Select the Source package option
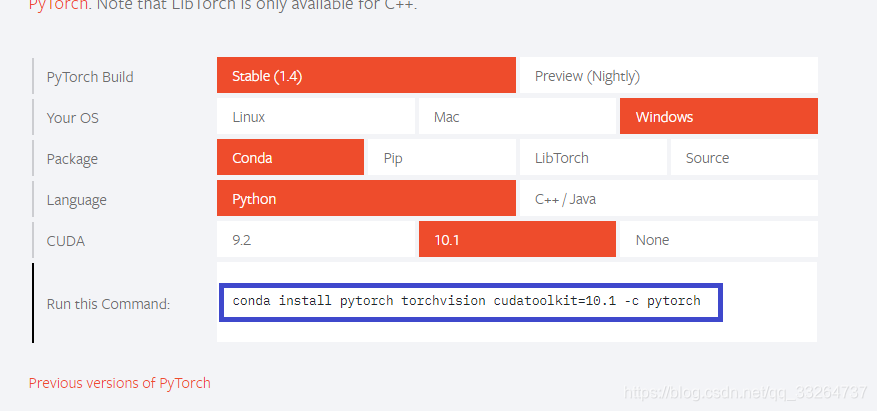Image resolution: width=877 pixels, height=411 pixels. [x=744, y=157]
